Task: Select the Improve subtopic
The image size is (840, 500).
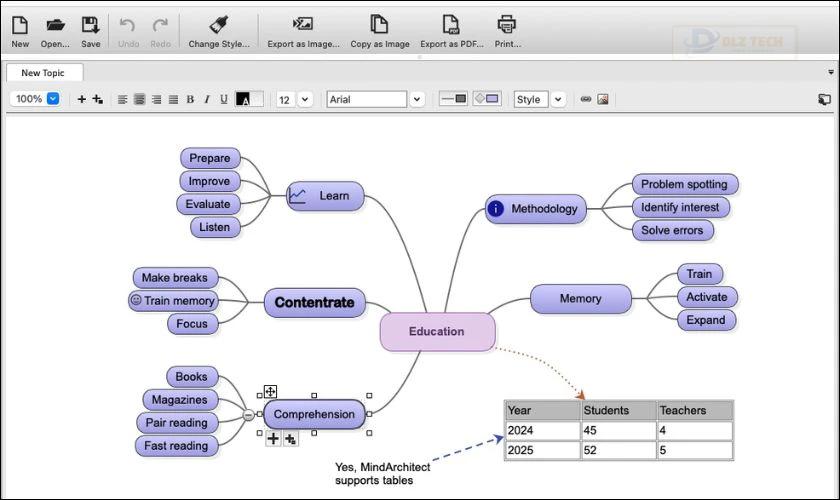Action: pos(209,181)
